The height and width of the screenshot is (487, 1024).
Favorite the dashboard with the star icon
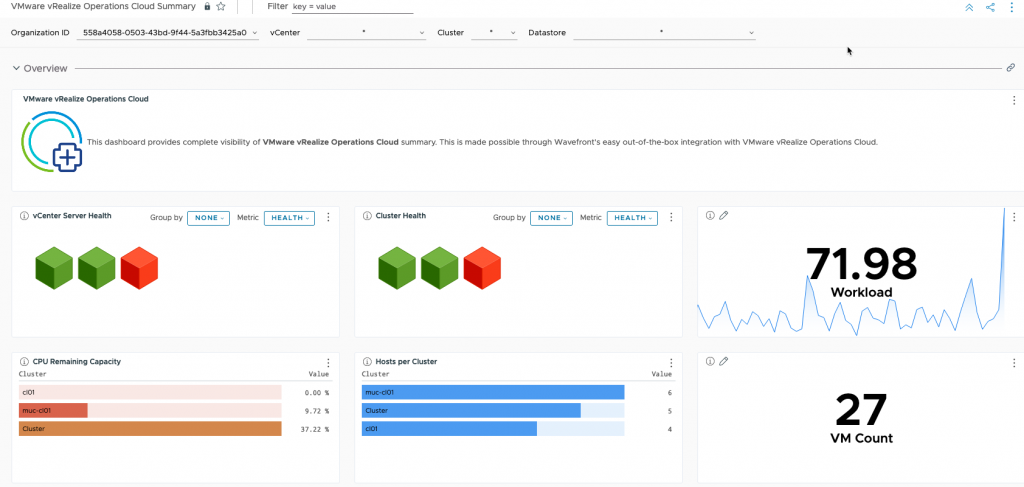point(221,7)
